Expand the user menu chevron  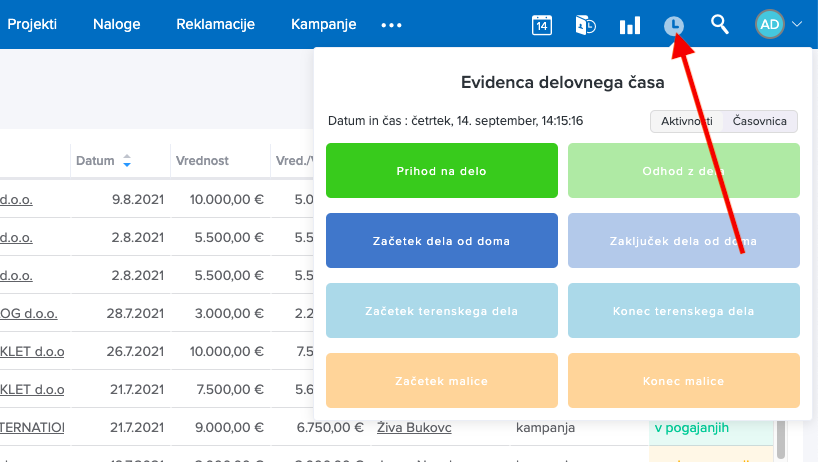click(x=797, y=25)
